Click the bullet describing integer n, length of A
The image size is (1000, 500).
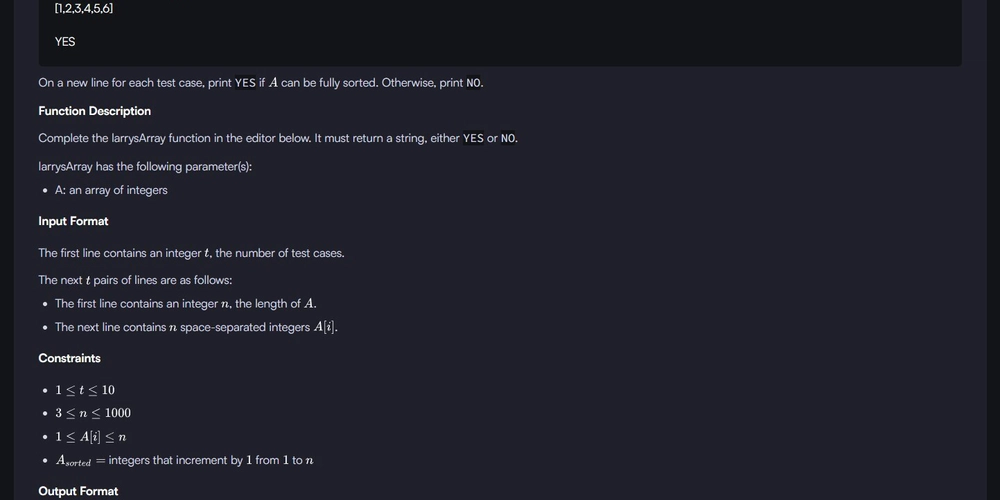tap(186, 304)
